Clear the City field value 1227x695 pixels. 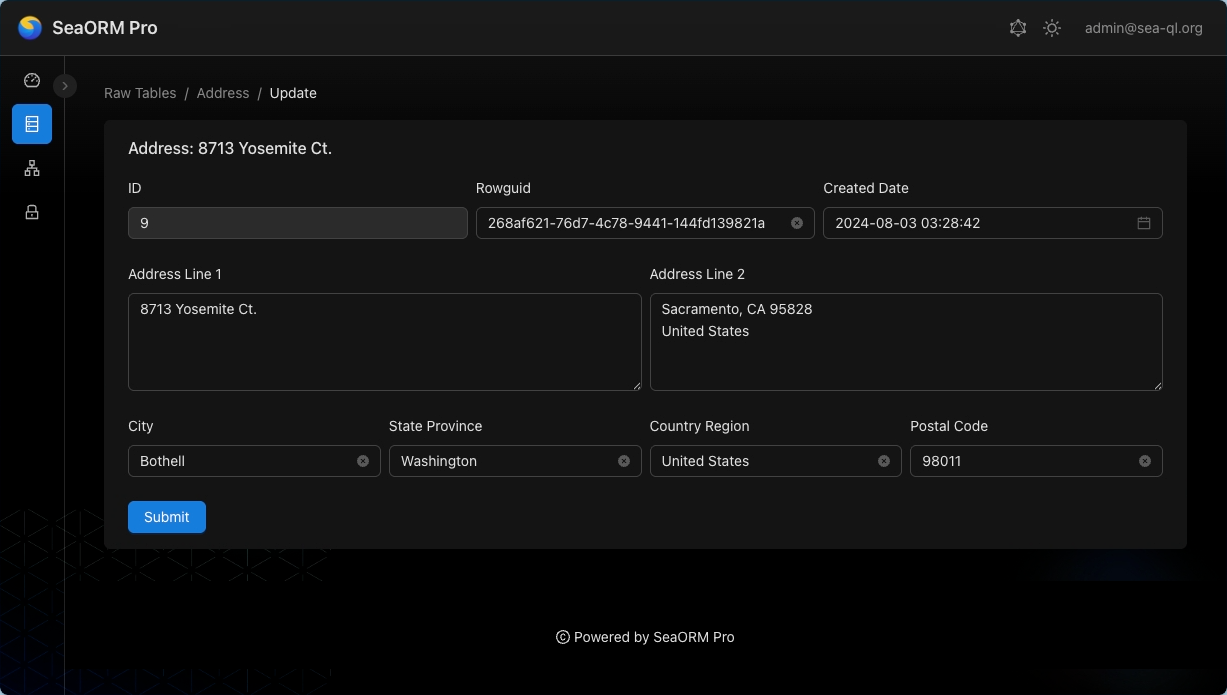pyautogui.click(x=363, y=461)
